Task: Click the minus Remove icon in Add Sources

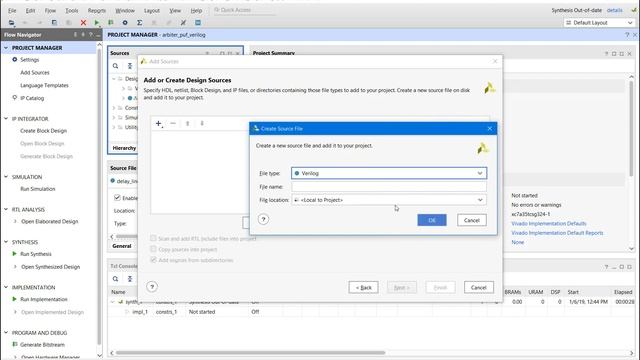Action: click(x=173, y=123)
